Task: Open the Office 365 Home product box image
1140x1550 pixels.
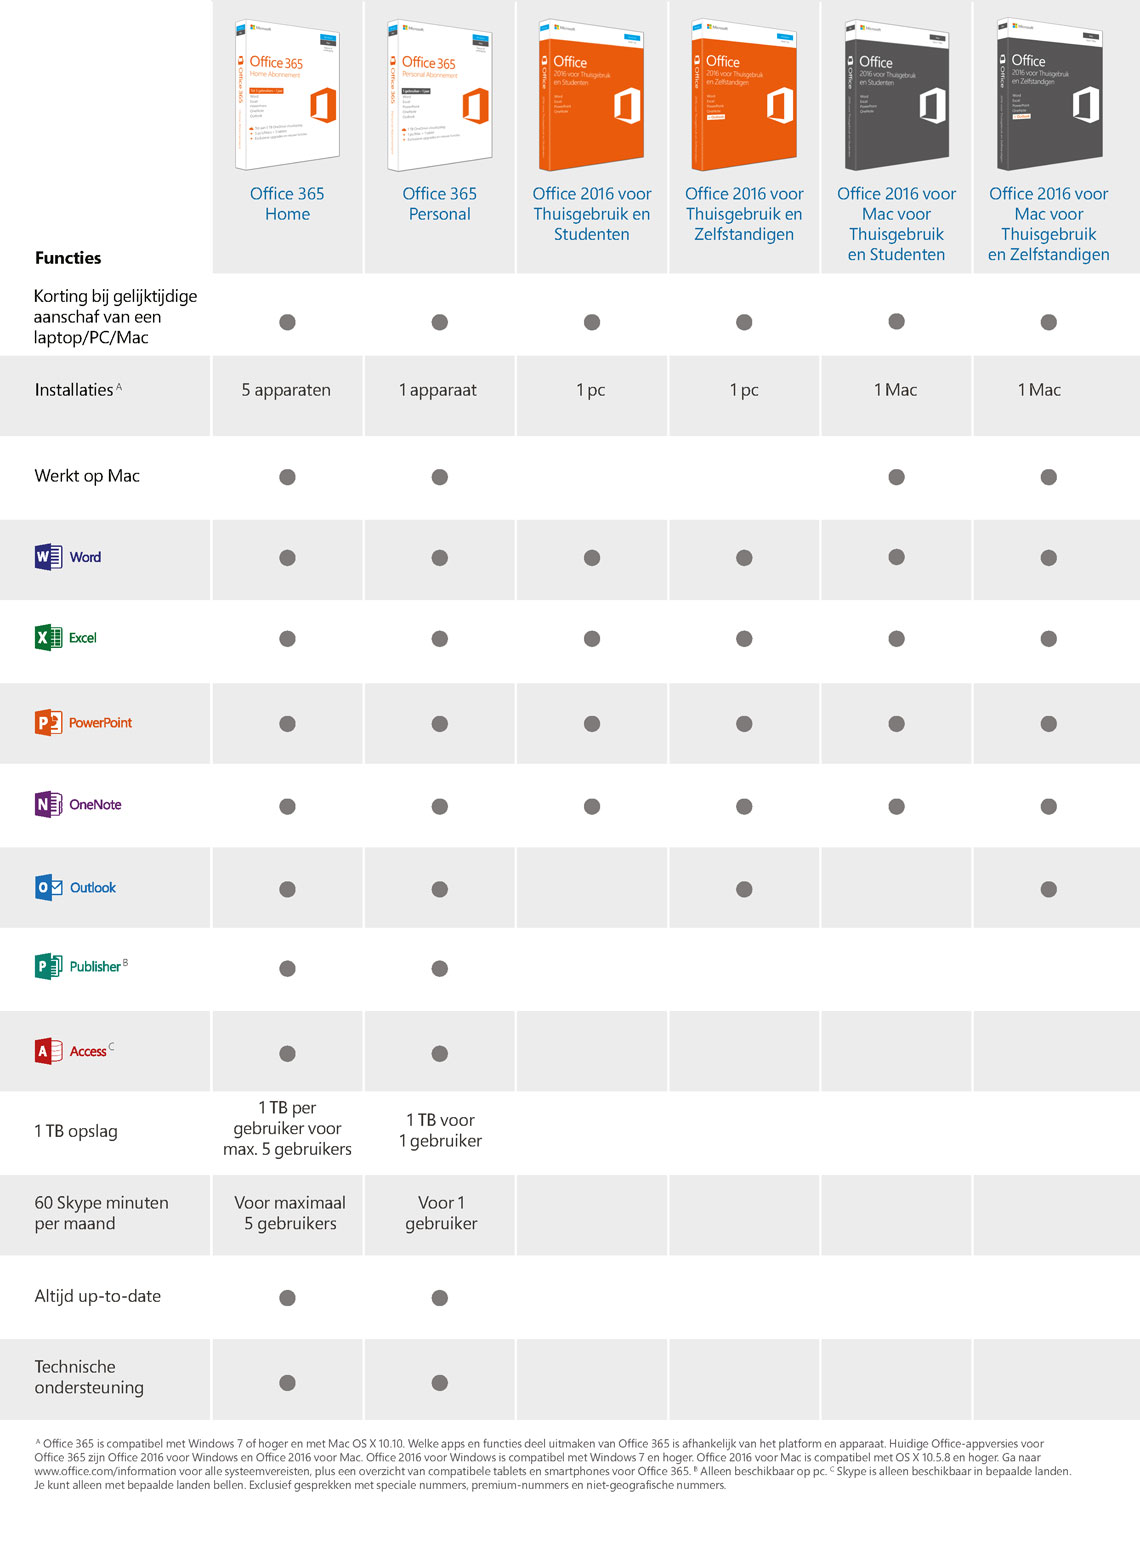Action: (288, 96)
